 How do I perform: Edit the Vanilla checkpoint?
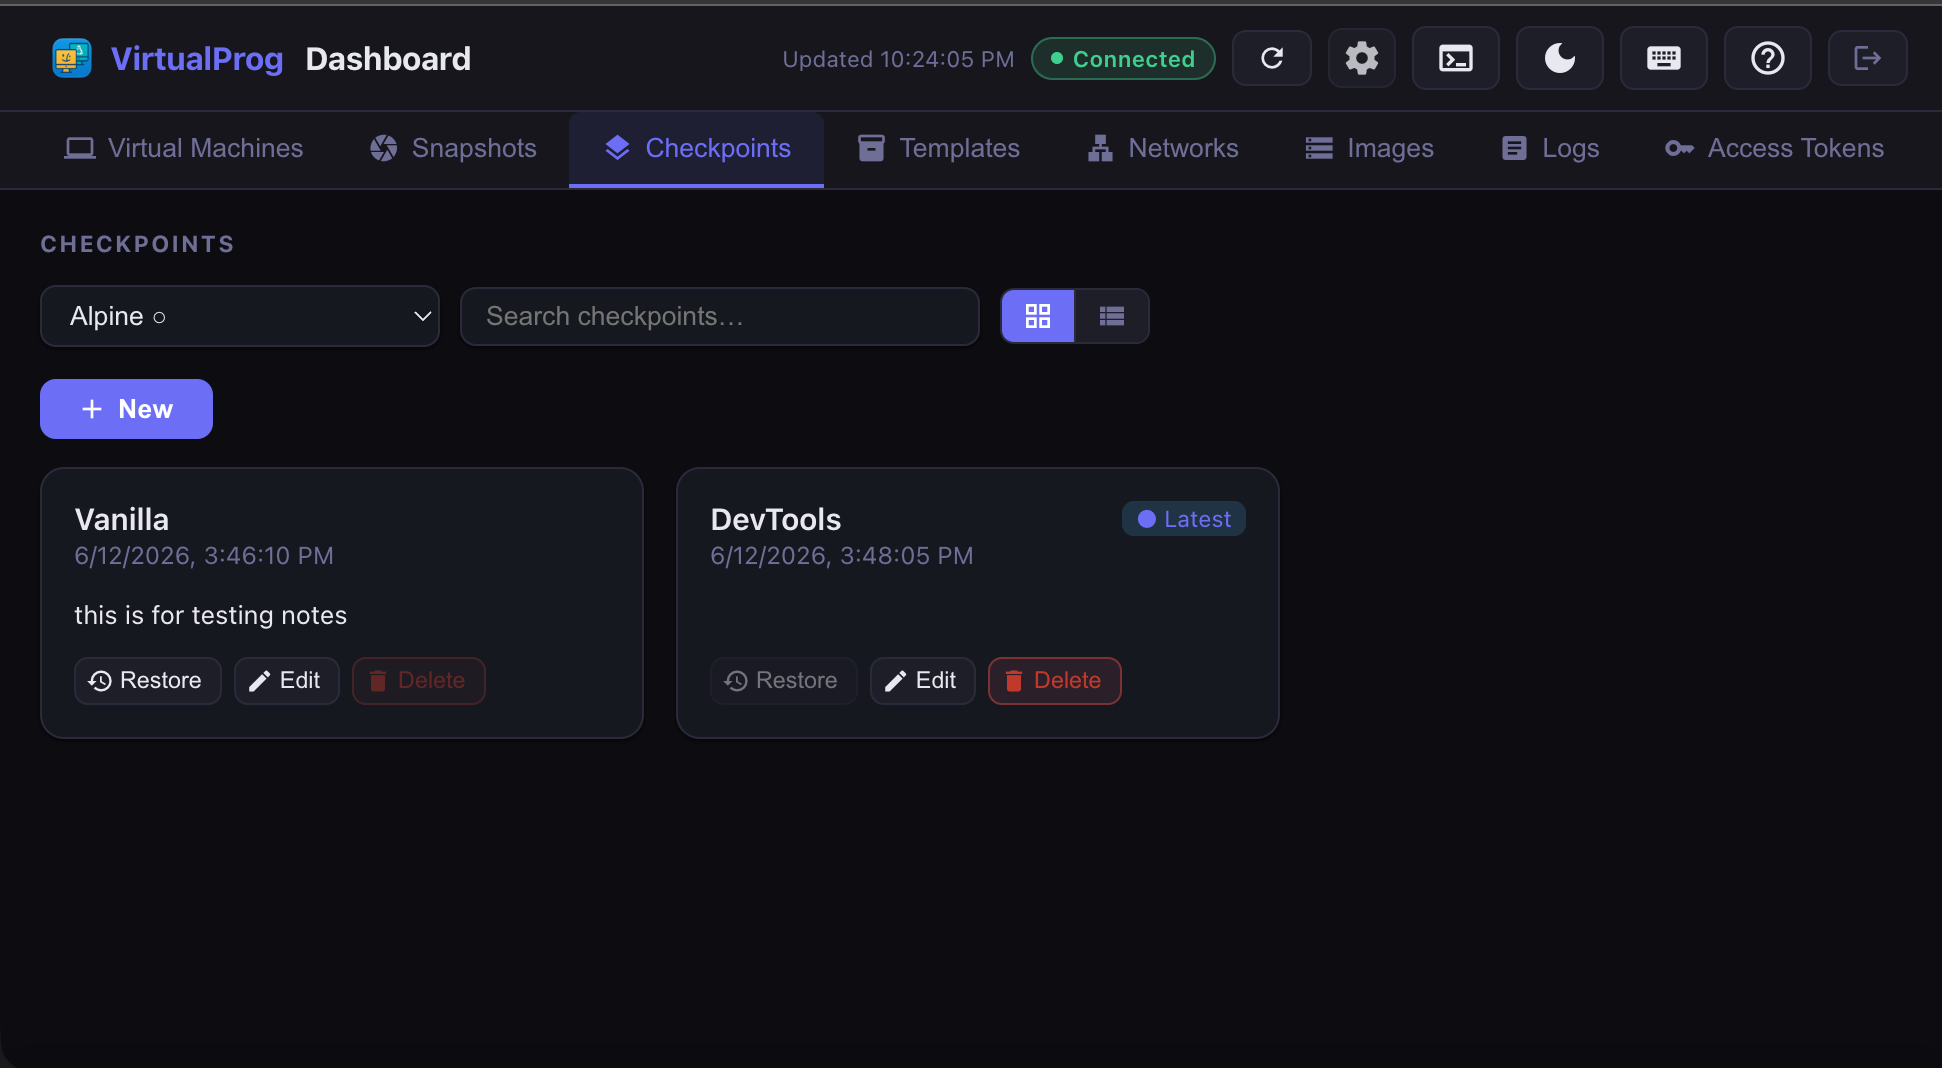click(x=286, y=681)
